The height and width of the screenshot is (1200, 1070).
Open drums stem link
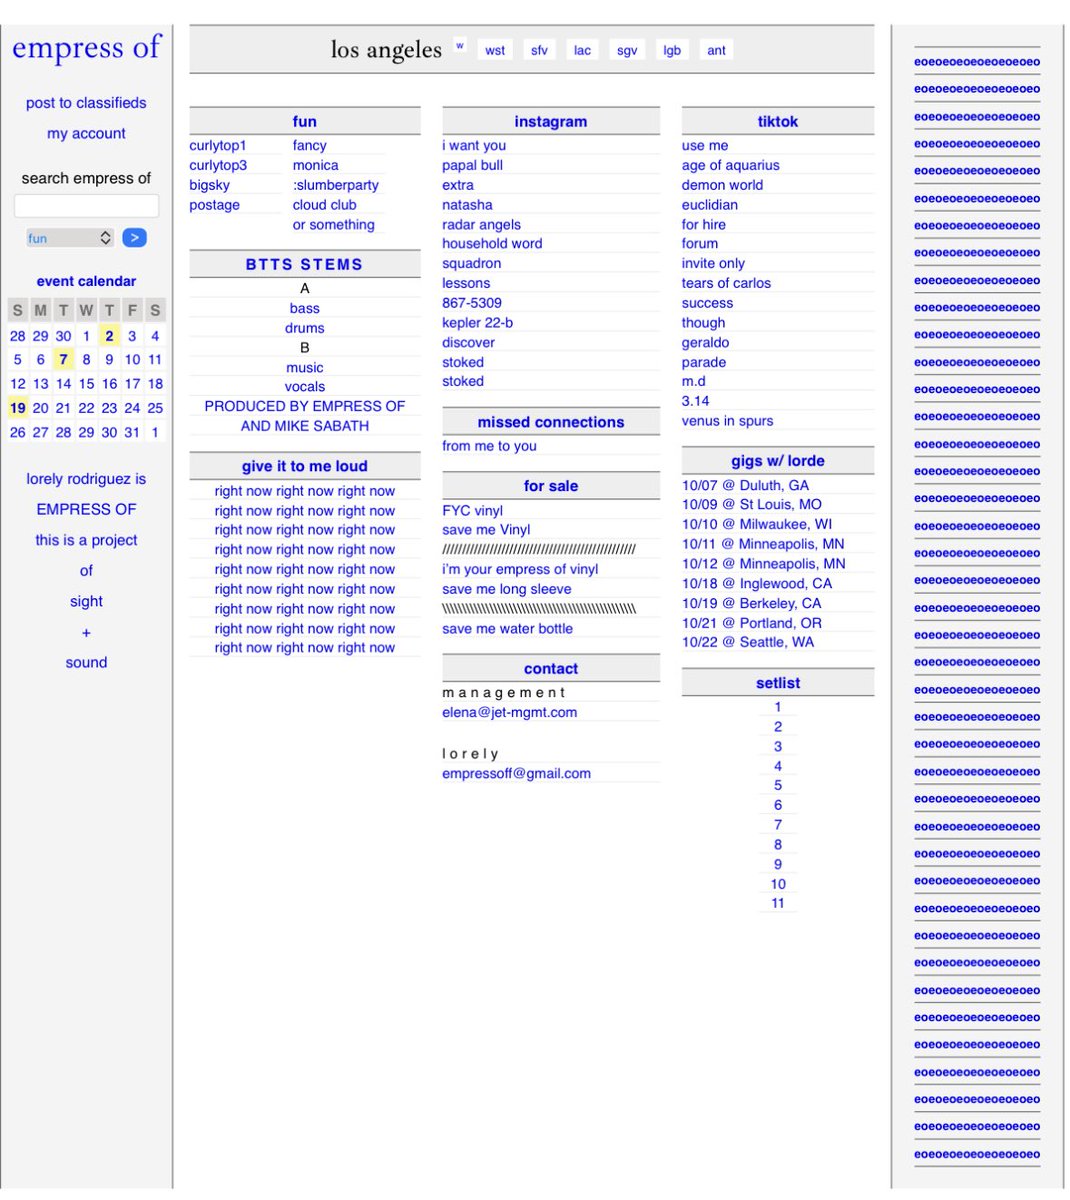[305, 328]
